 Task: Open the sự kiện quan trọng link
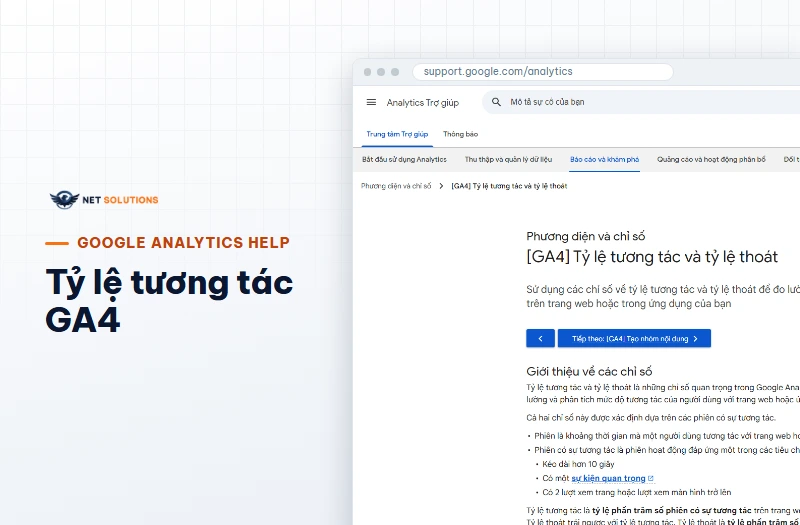pyautogui.click(x=608, y=478)
